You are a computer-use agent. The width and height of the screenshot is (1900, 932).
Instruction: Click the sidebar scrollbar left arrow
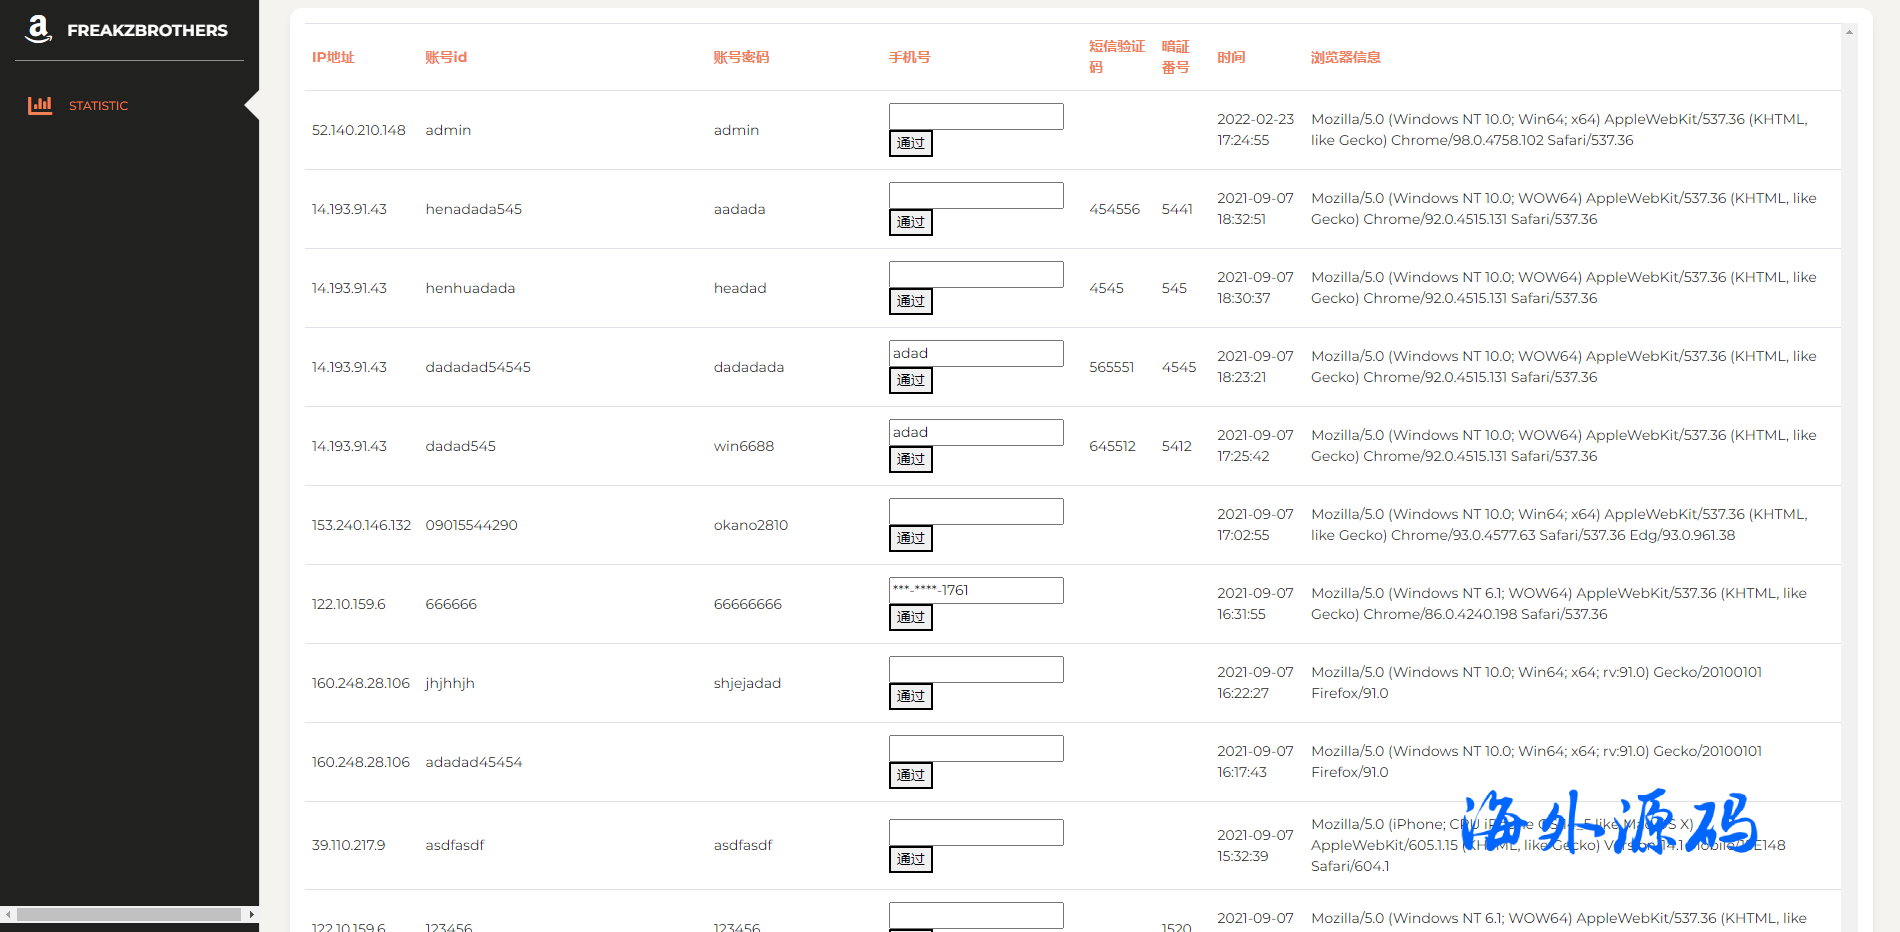click(8, 914)
